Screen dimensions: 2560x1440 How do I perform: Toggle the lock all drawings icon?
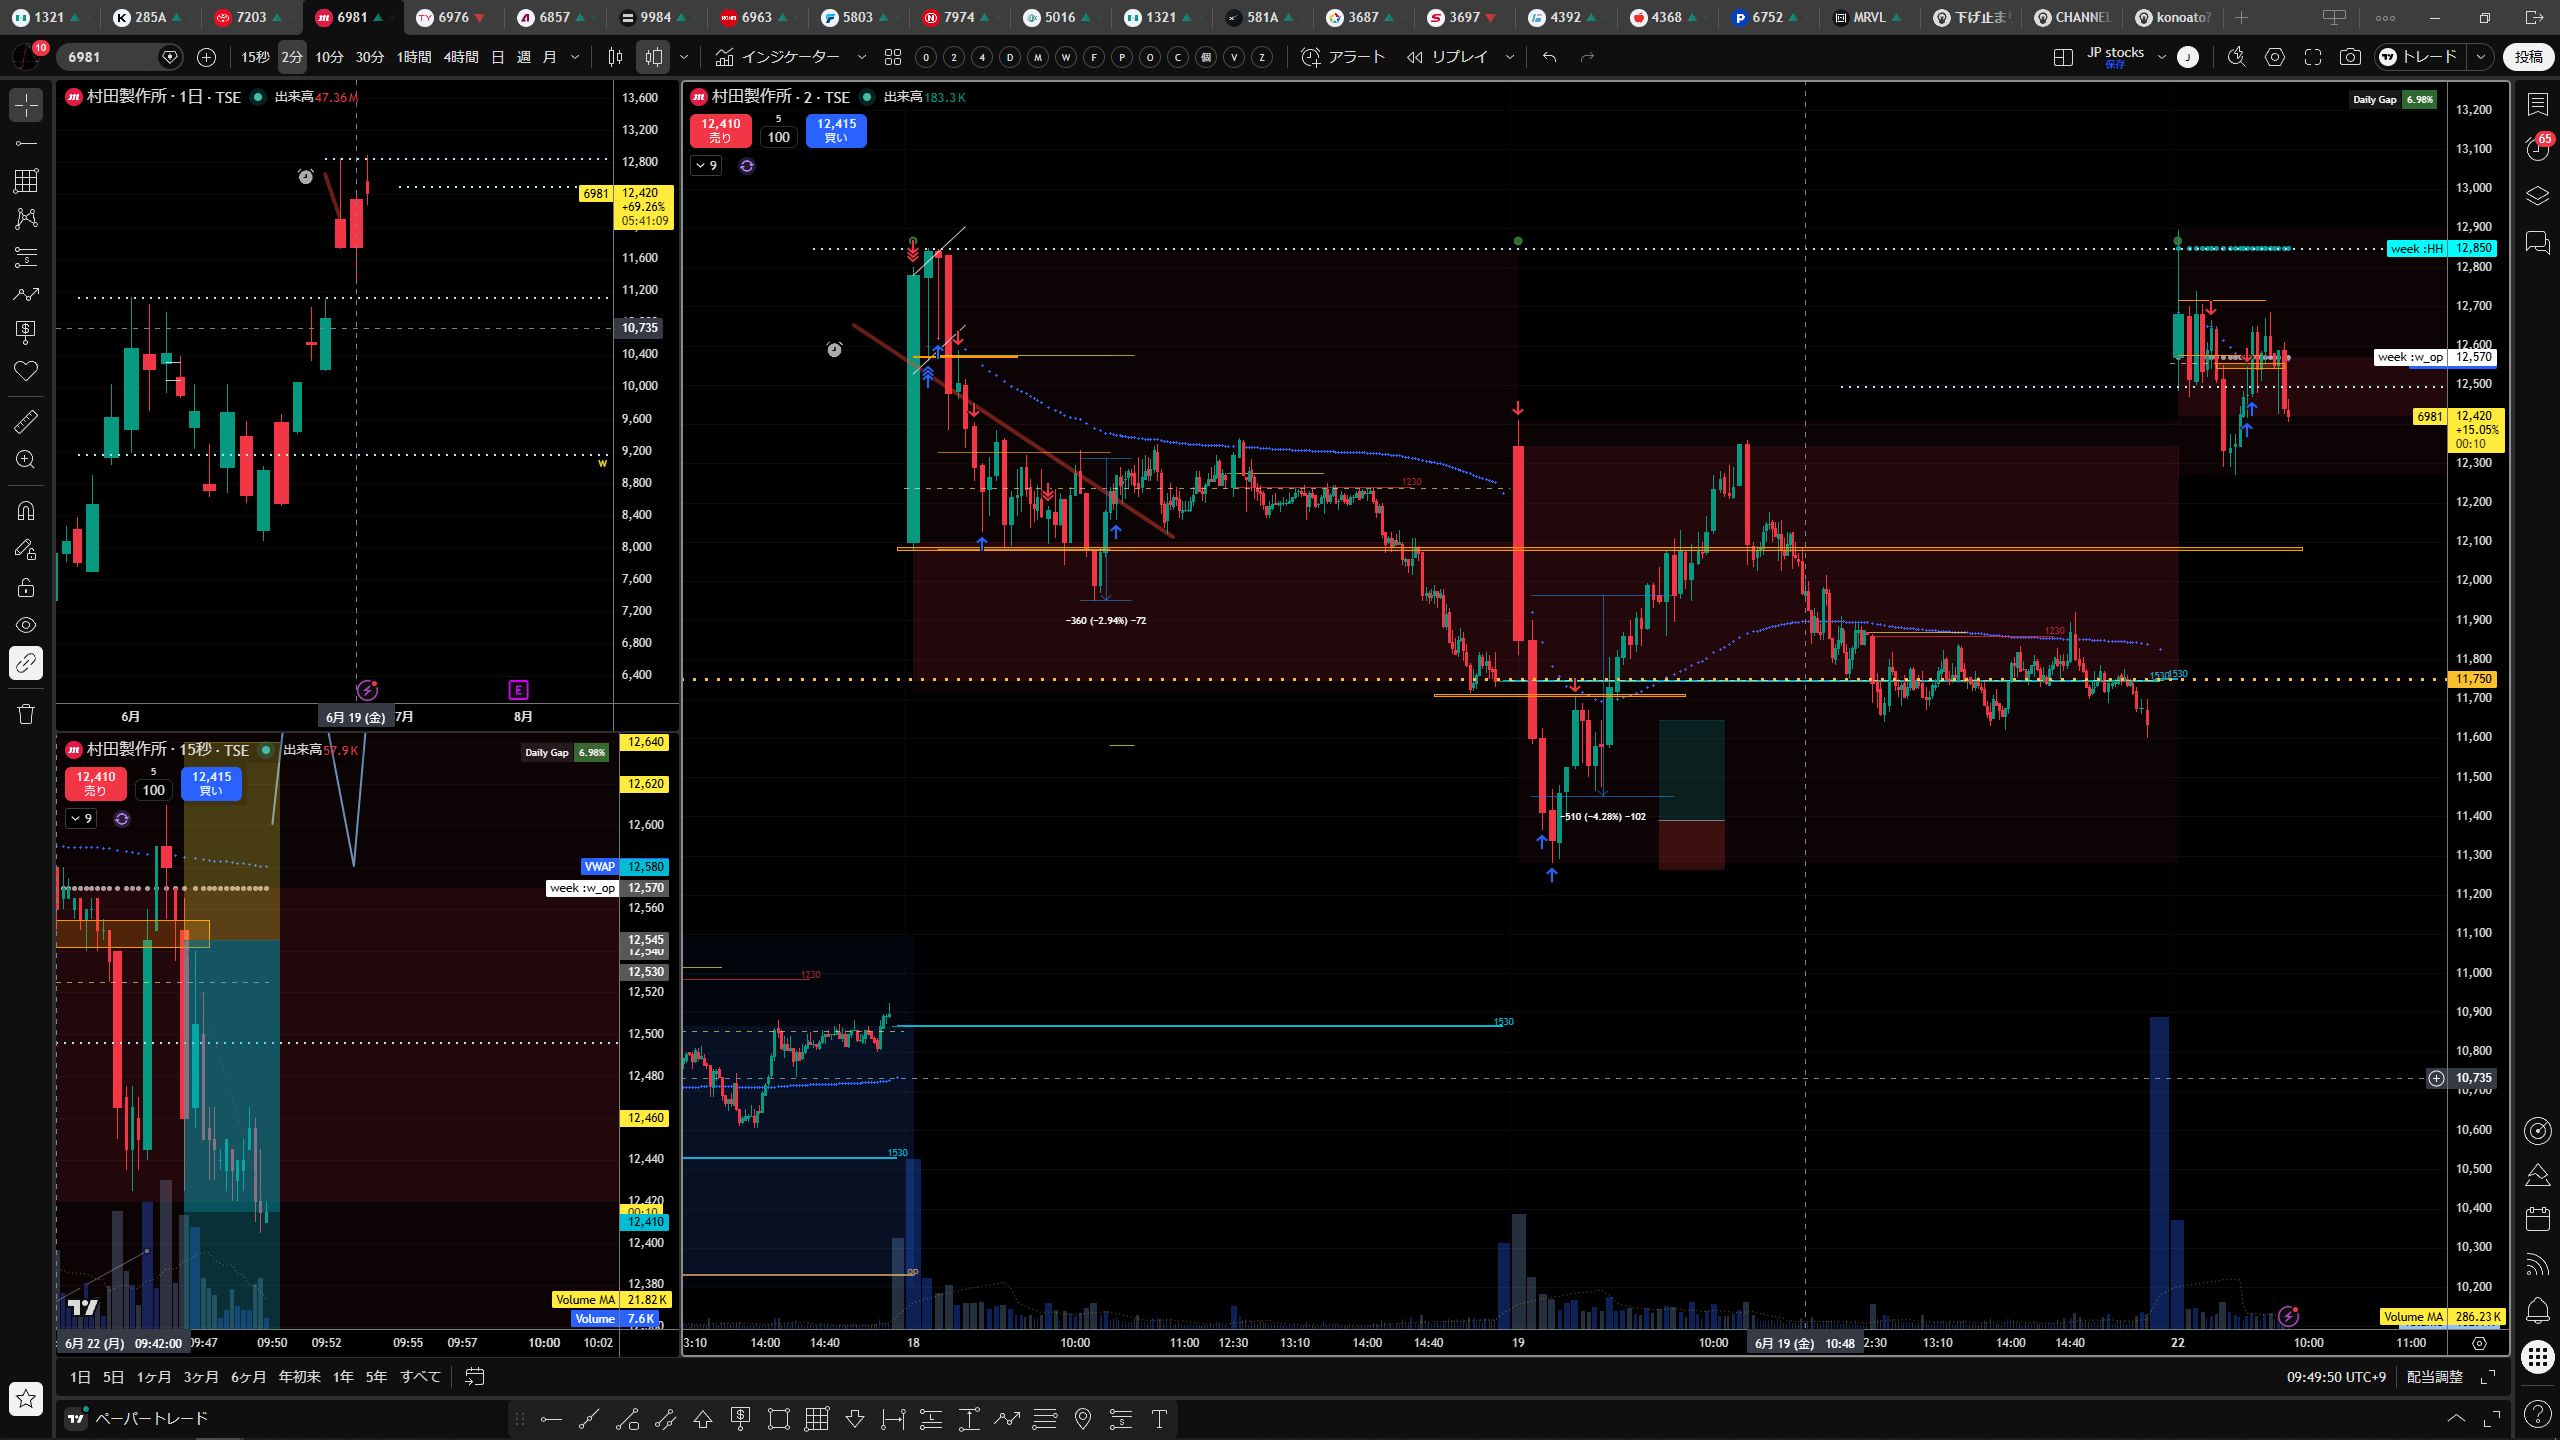point(26,587)
